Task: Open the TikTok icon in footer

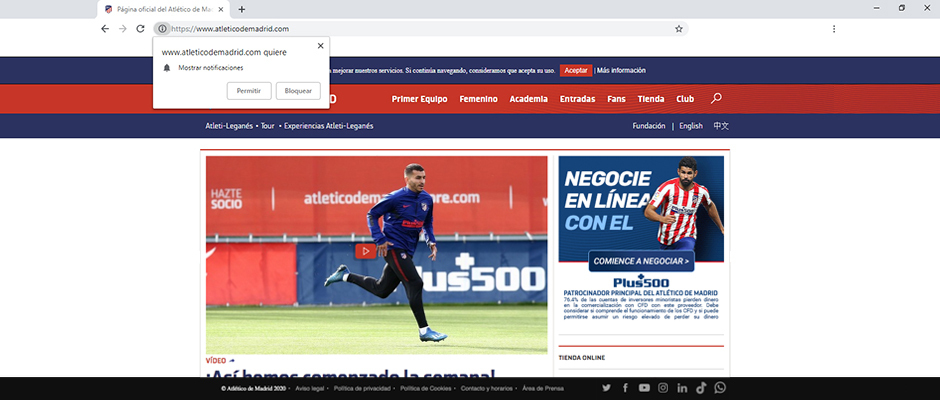Action: click(701, 388)
